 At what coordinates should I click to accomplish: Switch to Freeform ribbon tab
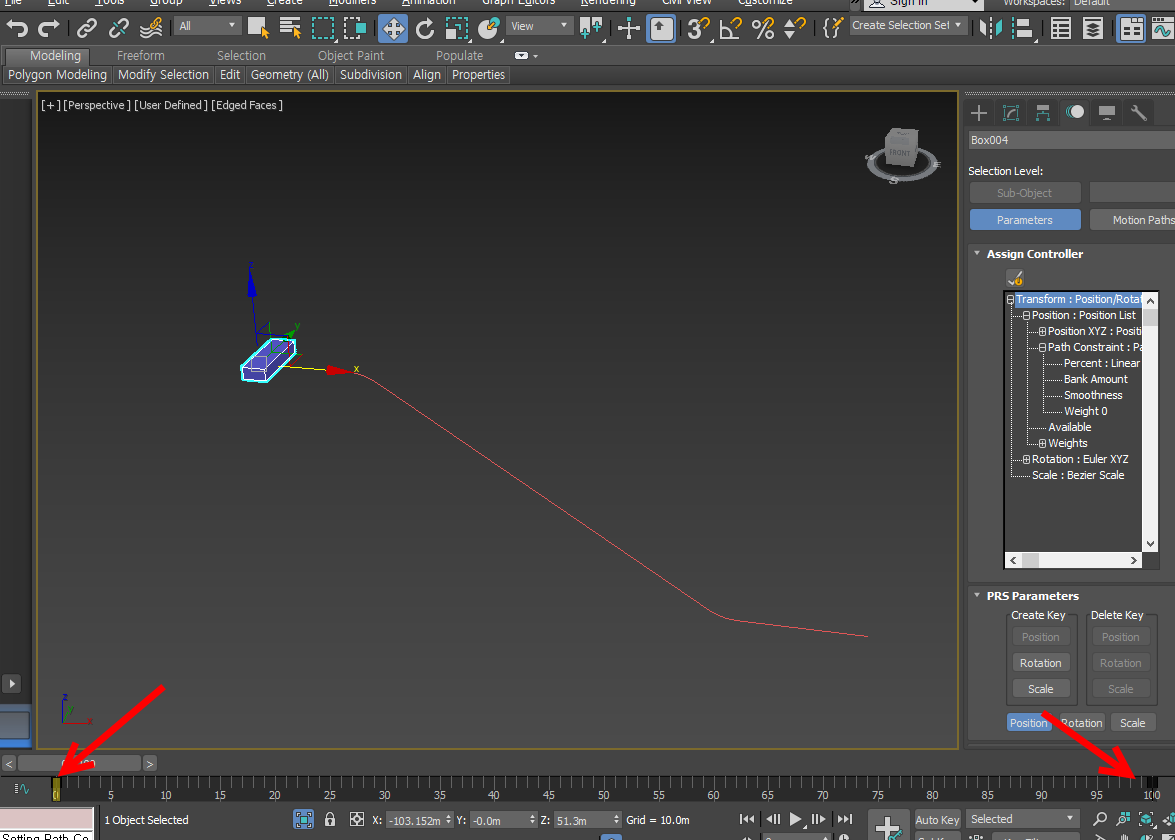(140, 55)
